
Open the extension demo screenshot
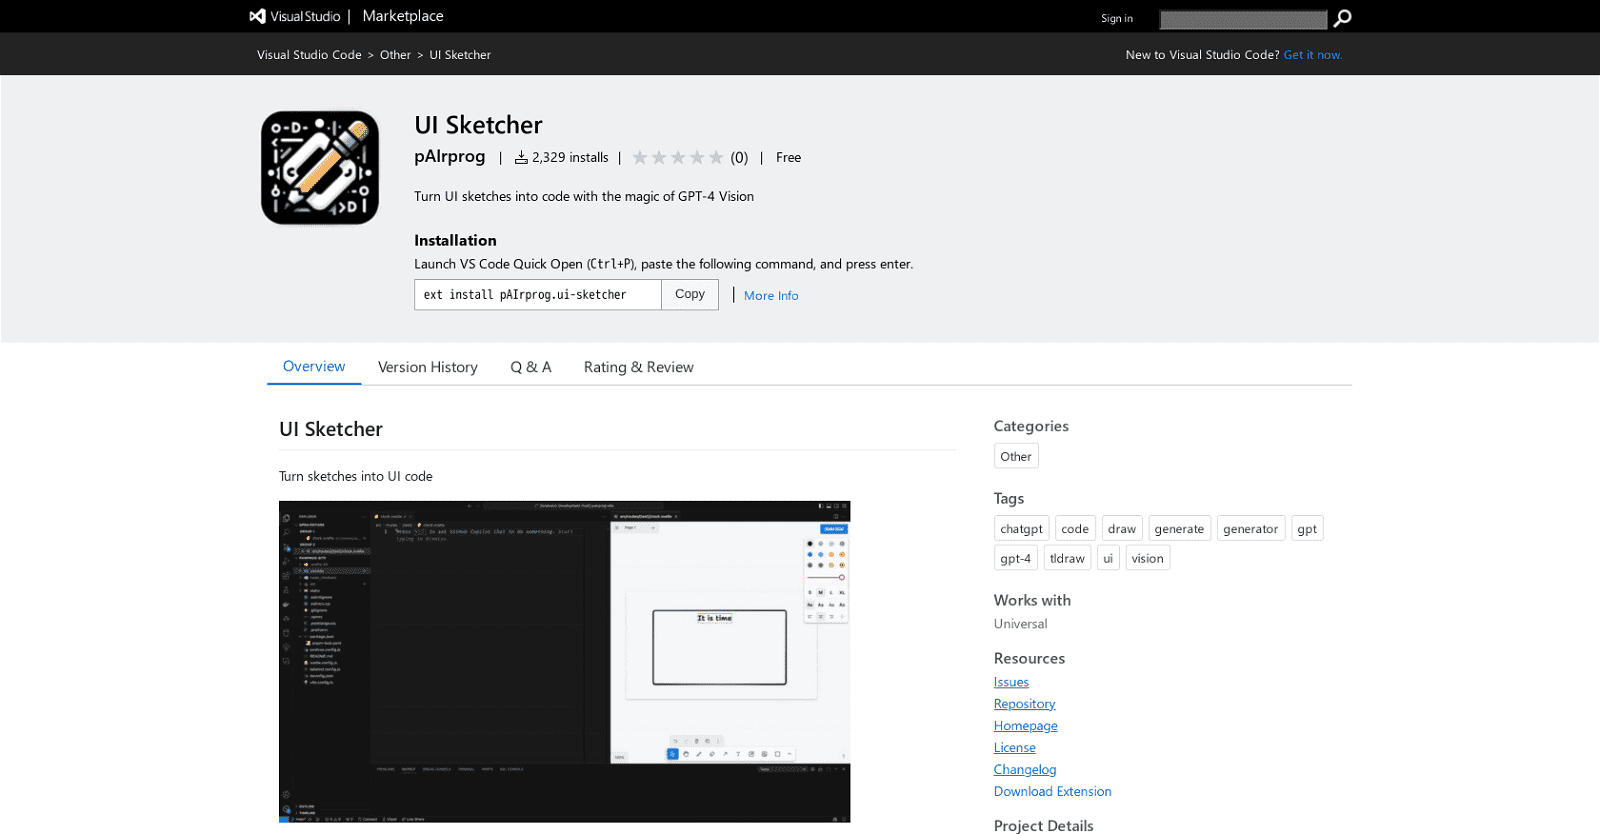[x=564, y=661]
